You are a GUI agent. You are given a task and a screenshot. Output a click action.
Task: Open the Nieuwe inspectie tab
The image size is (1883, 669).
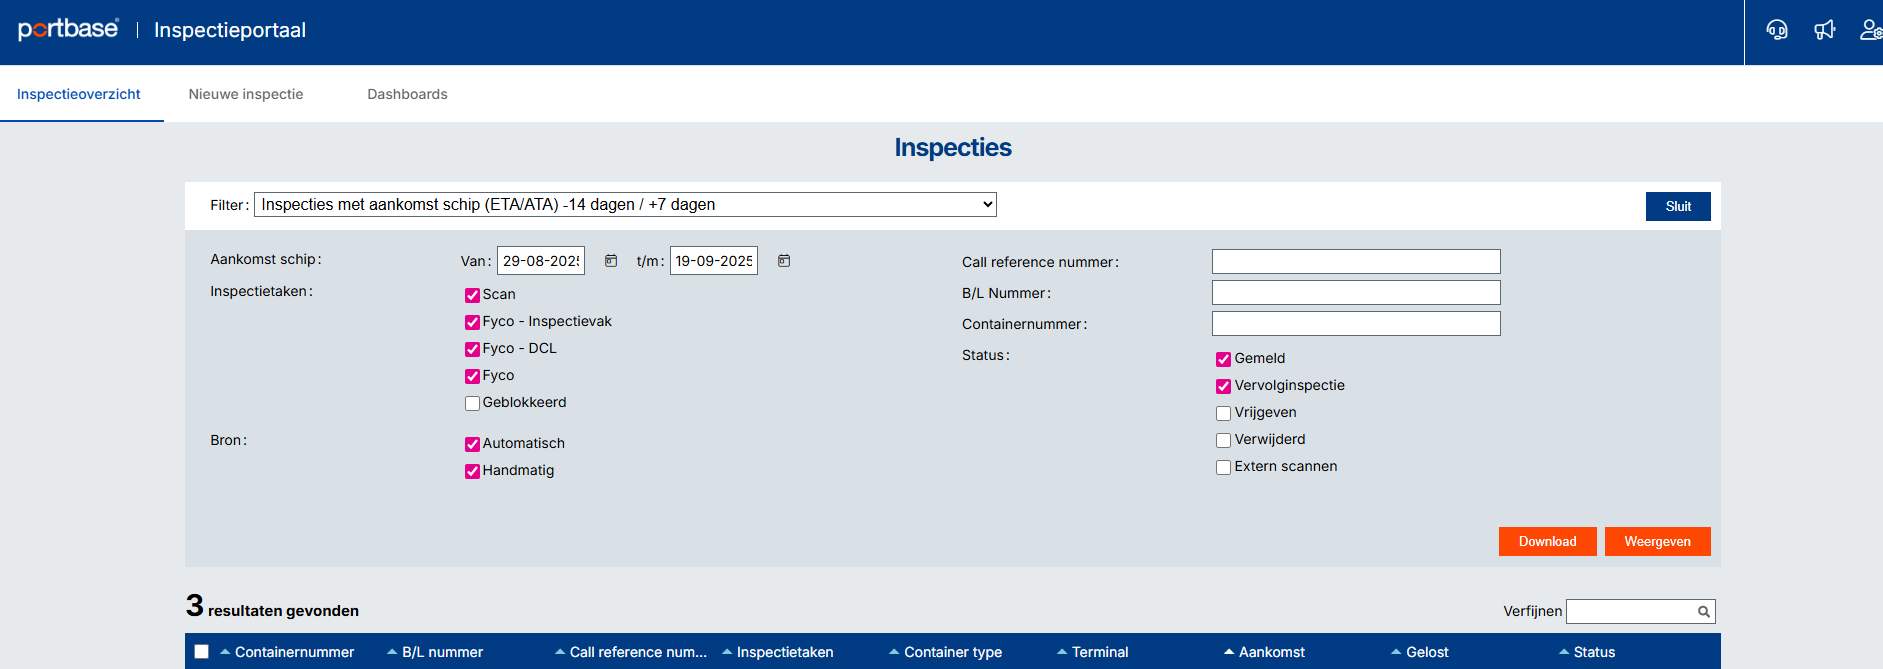coord(246,94)
